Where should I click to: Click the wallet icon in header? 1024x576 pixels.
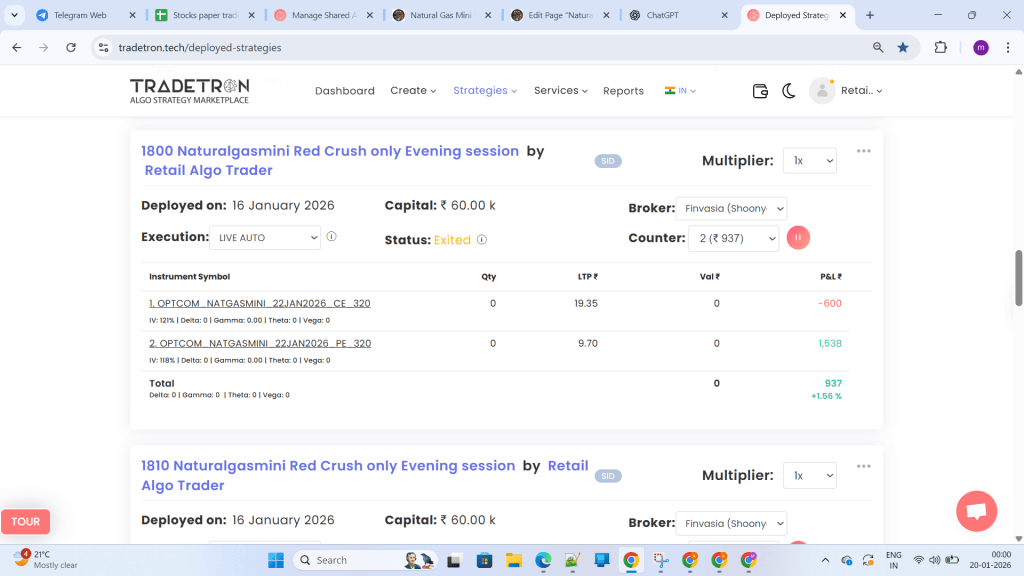point(760,91)
